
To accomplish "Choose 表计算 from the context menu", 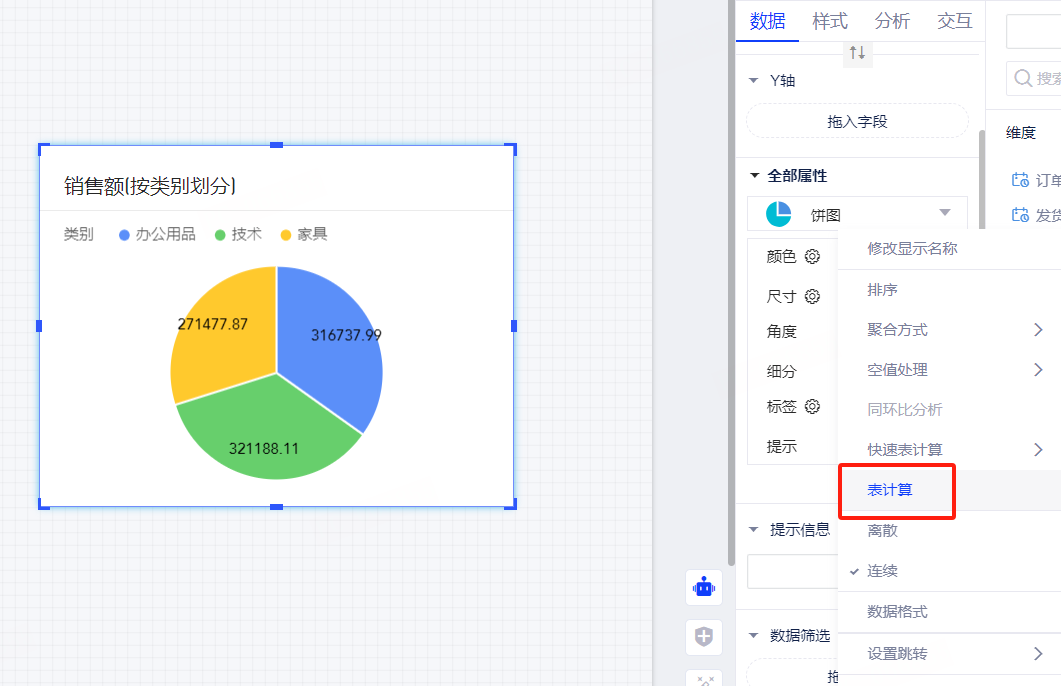I will [x=890, y=490].
